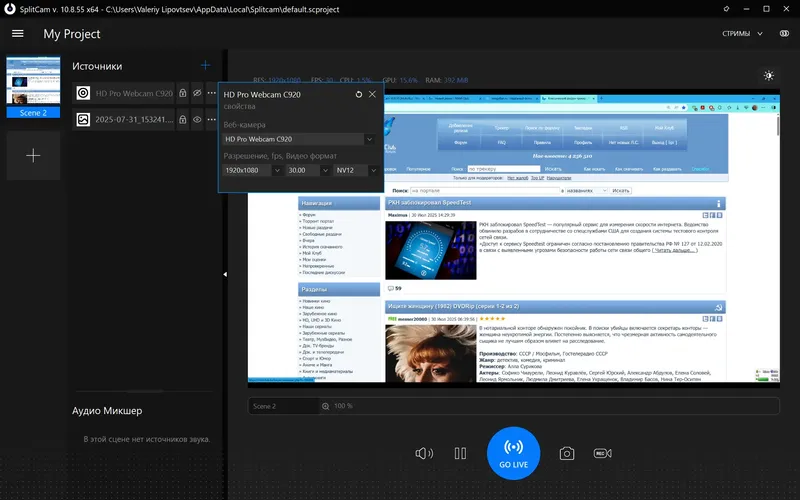Open the hamburger main menu
Image resolution: width=800 pixels, height=500 pixels.
coord(18,34)
